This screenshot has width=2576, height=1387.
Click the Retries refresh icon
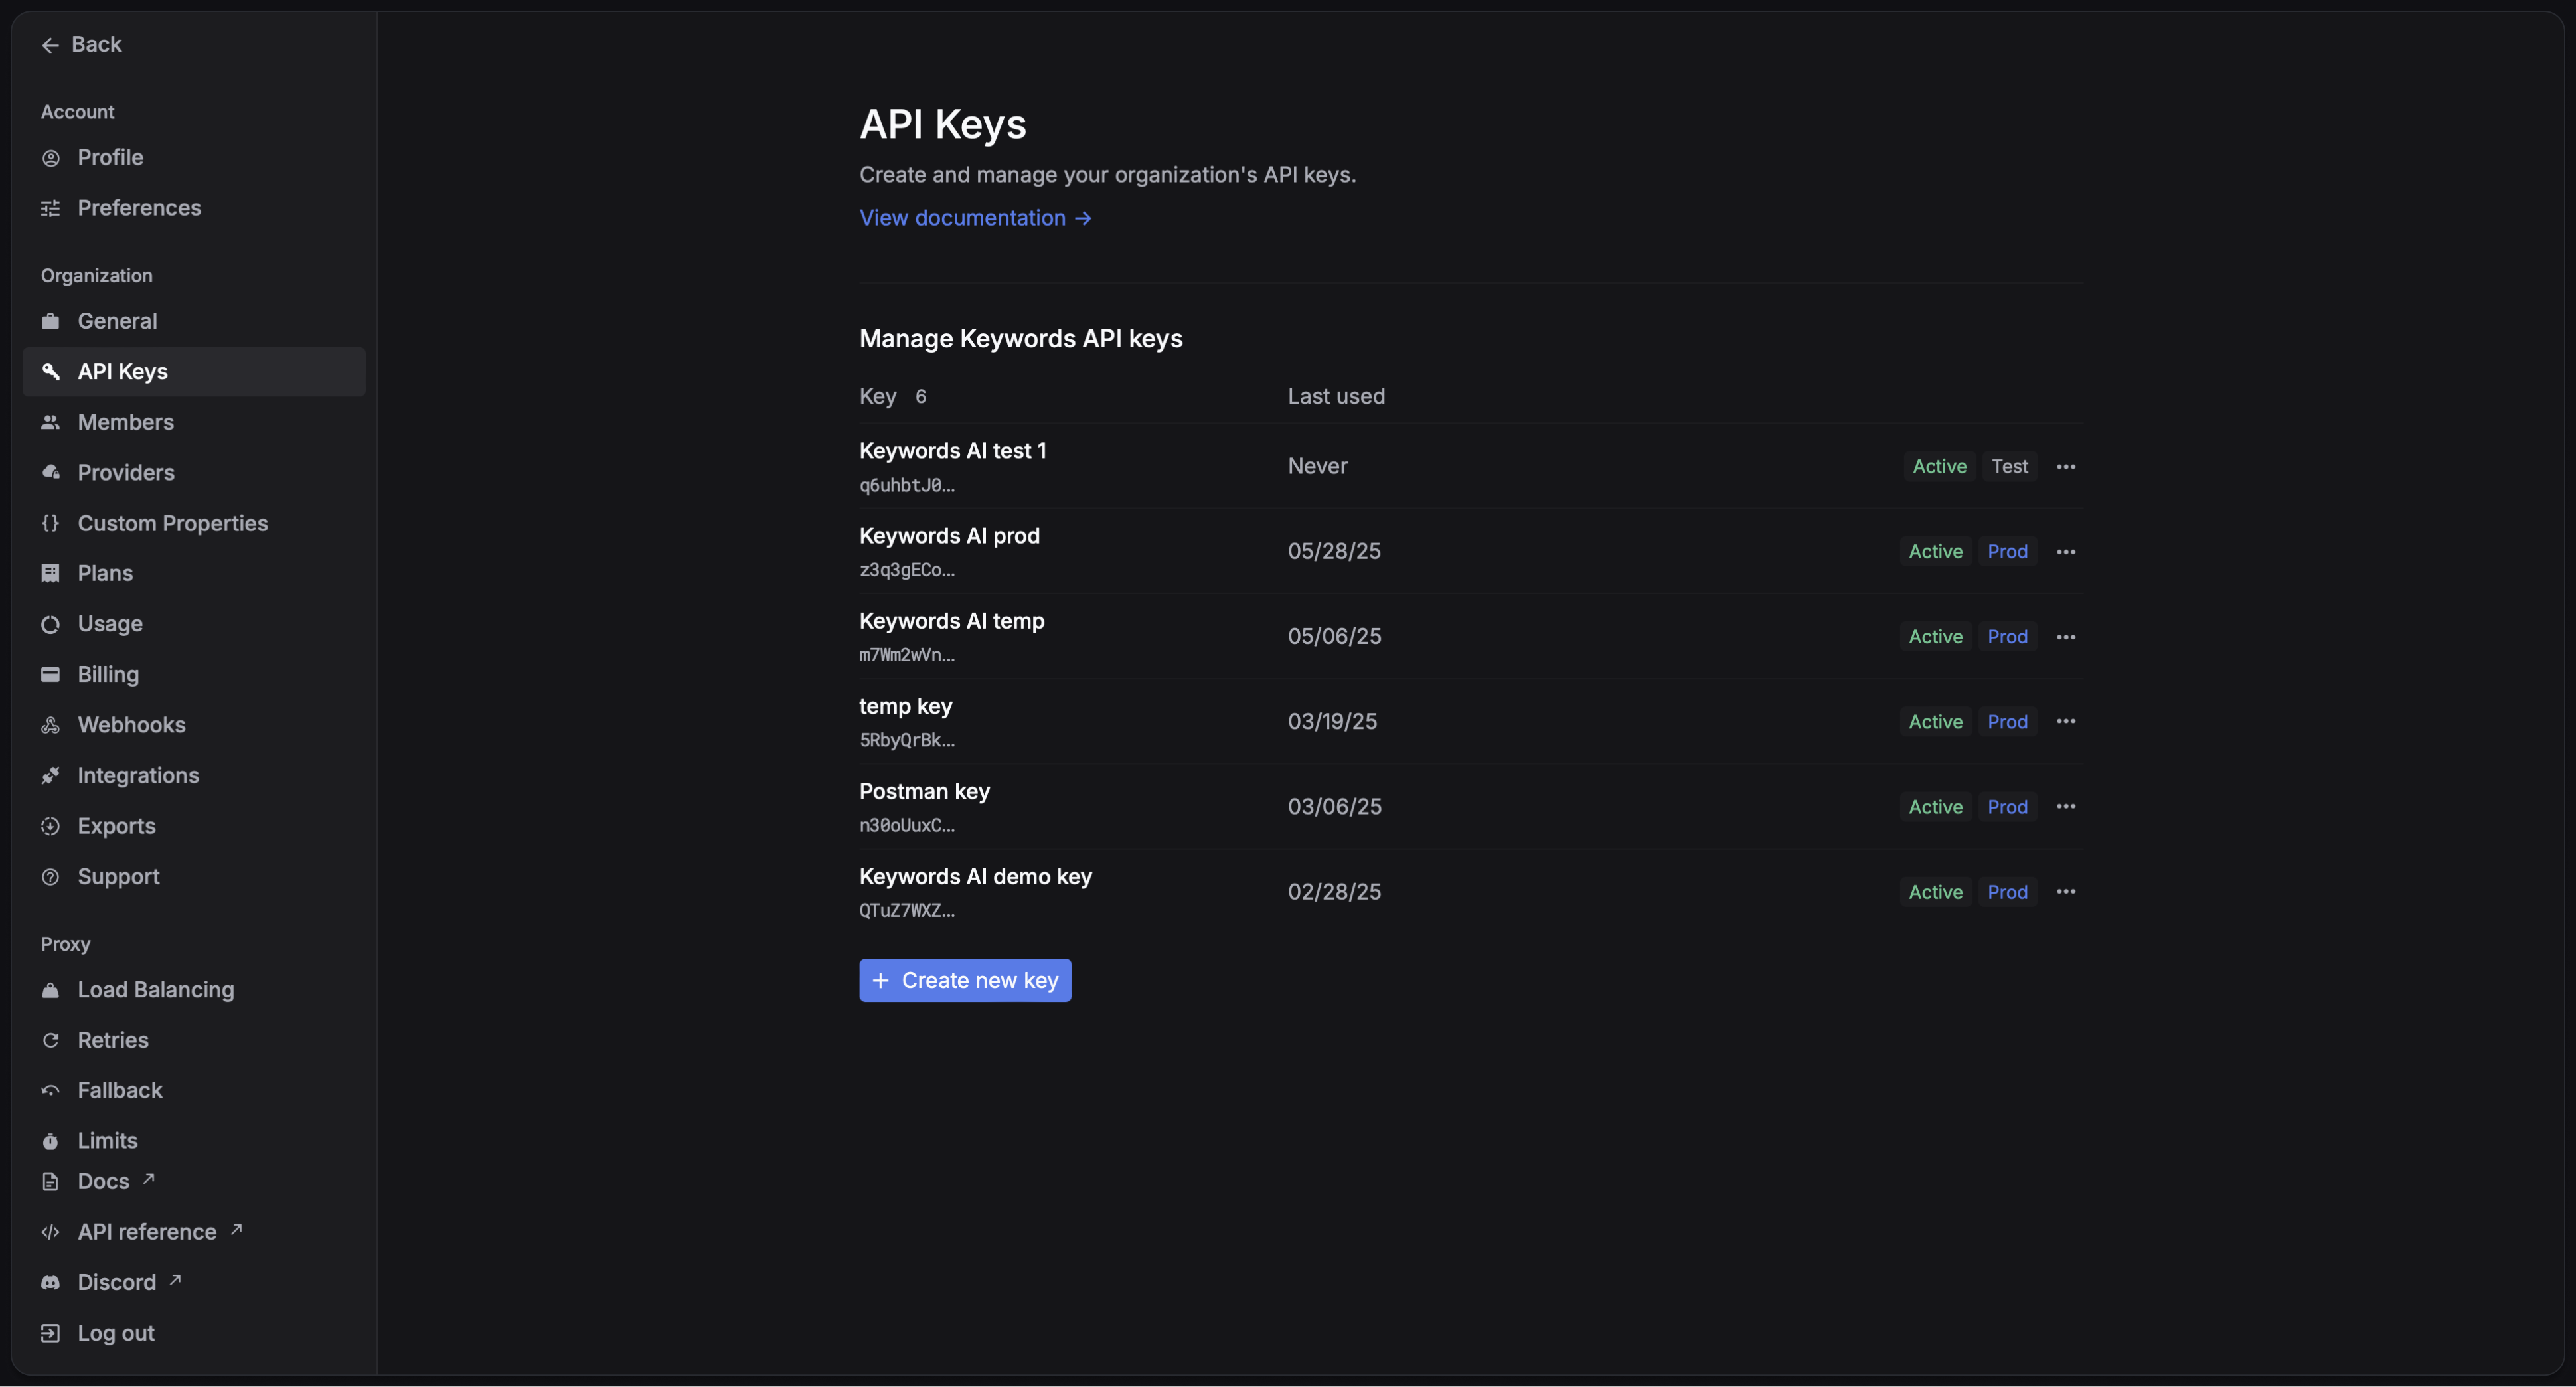click(50, 1040)
